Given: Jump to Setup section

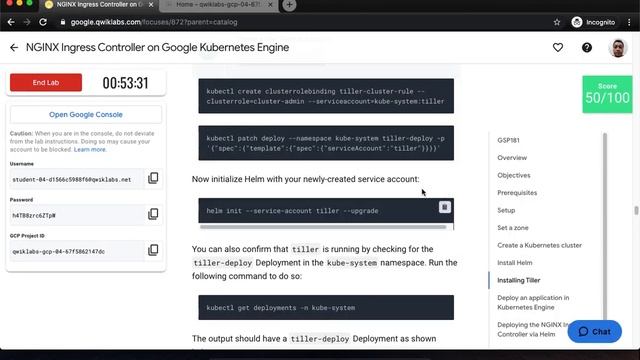Looking at the screenshot, I should [x=506, y=210].
